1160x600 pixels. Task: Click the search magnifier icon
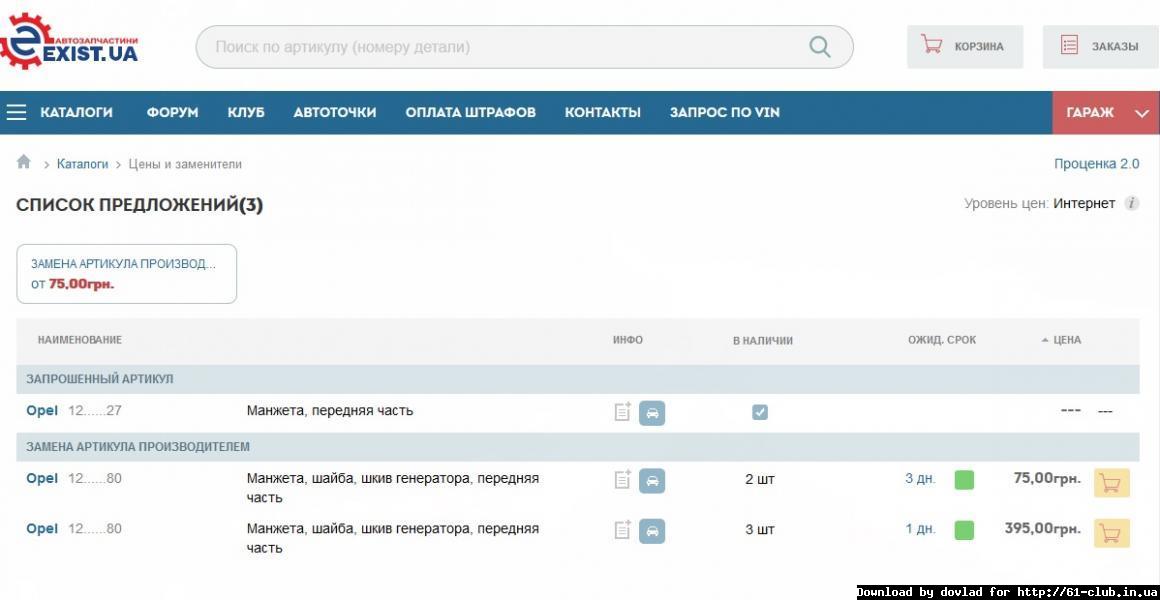(819, 47)
